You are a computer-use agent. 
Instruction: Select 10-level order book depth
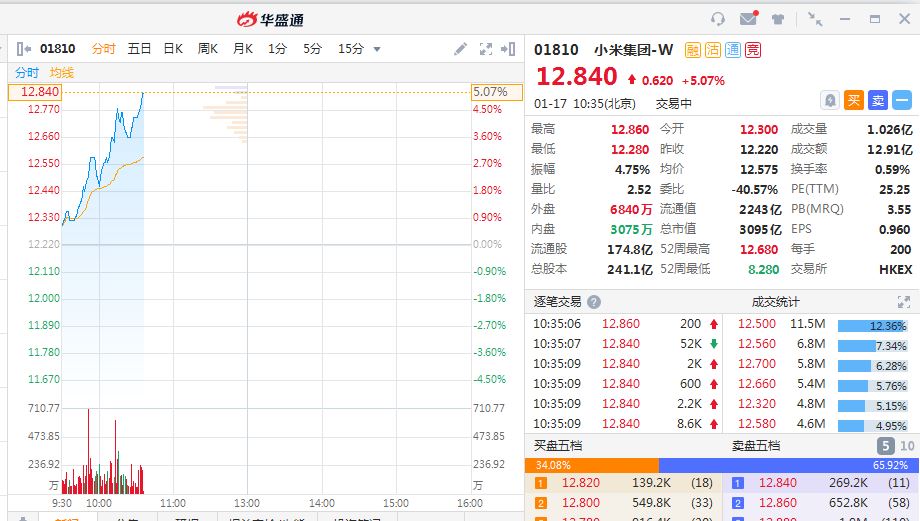907,446
